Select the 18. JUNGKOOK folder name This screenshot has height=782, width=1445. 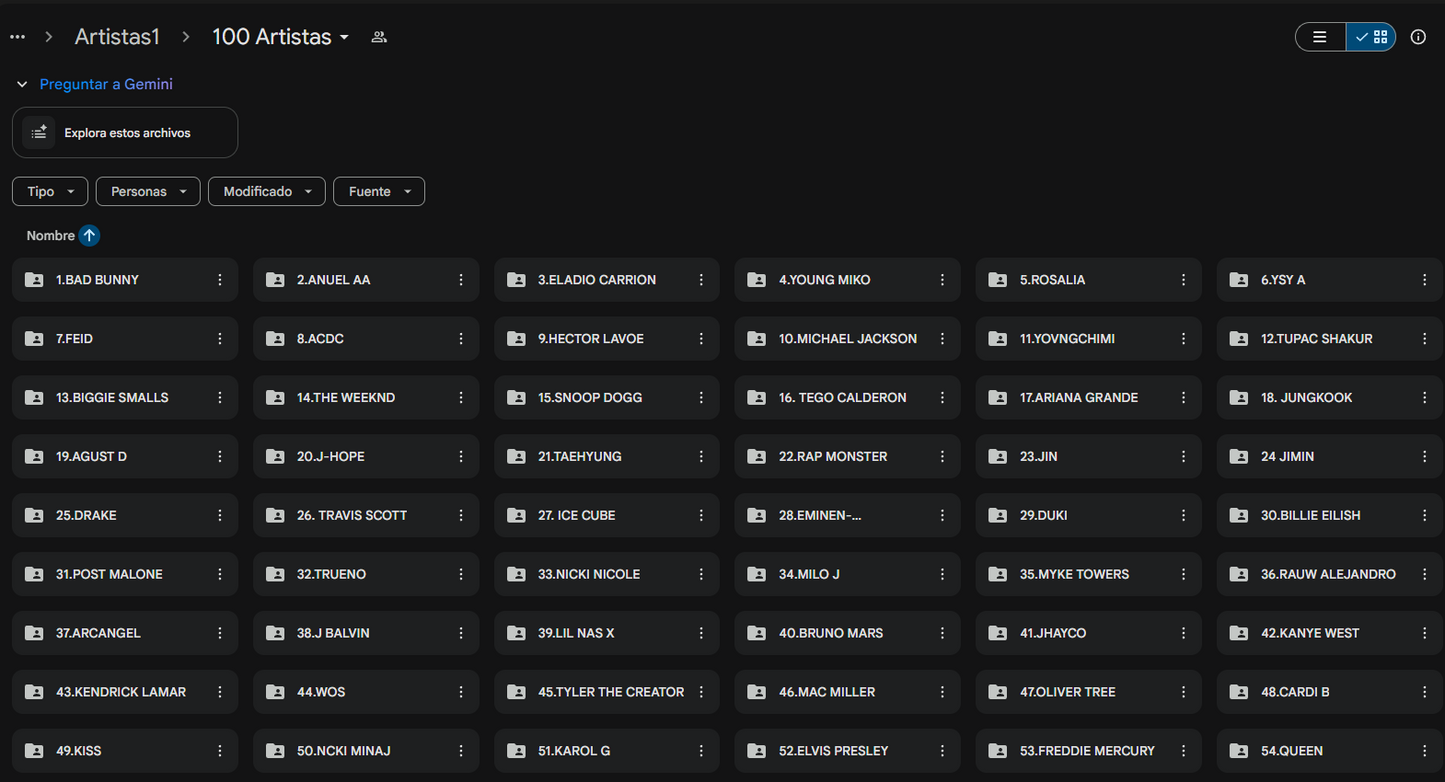tap(1307, 398)
